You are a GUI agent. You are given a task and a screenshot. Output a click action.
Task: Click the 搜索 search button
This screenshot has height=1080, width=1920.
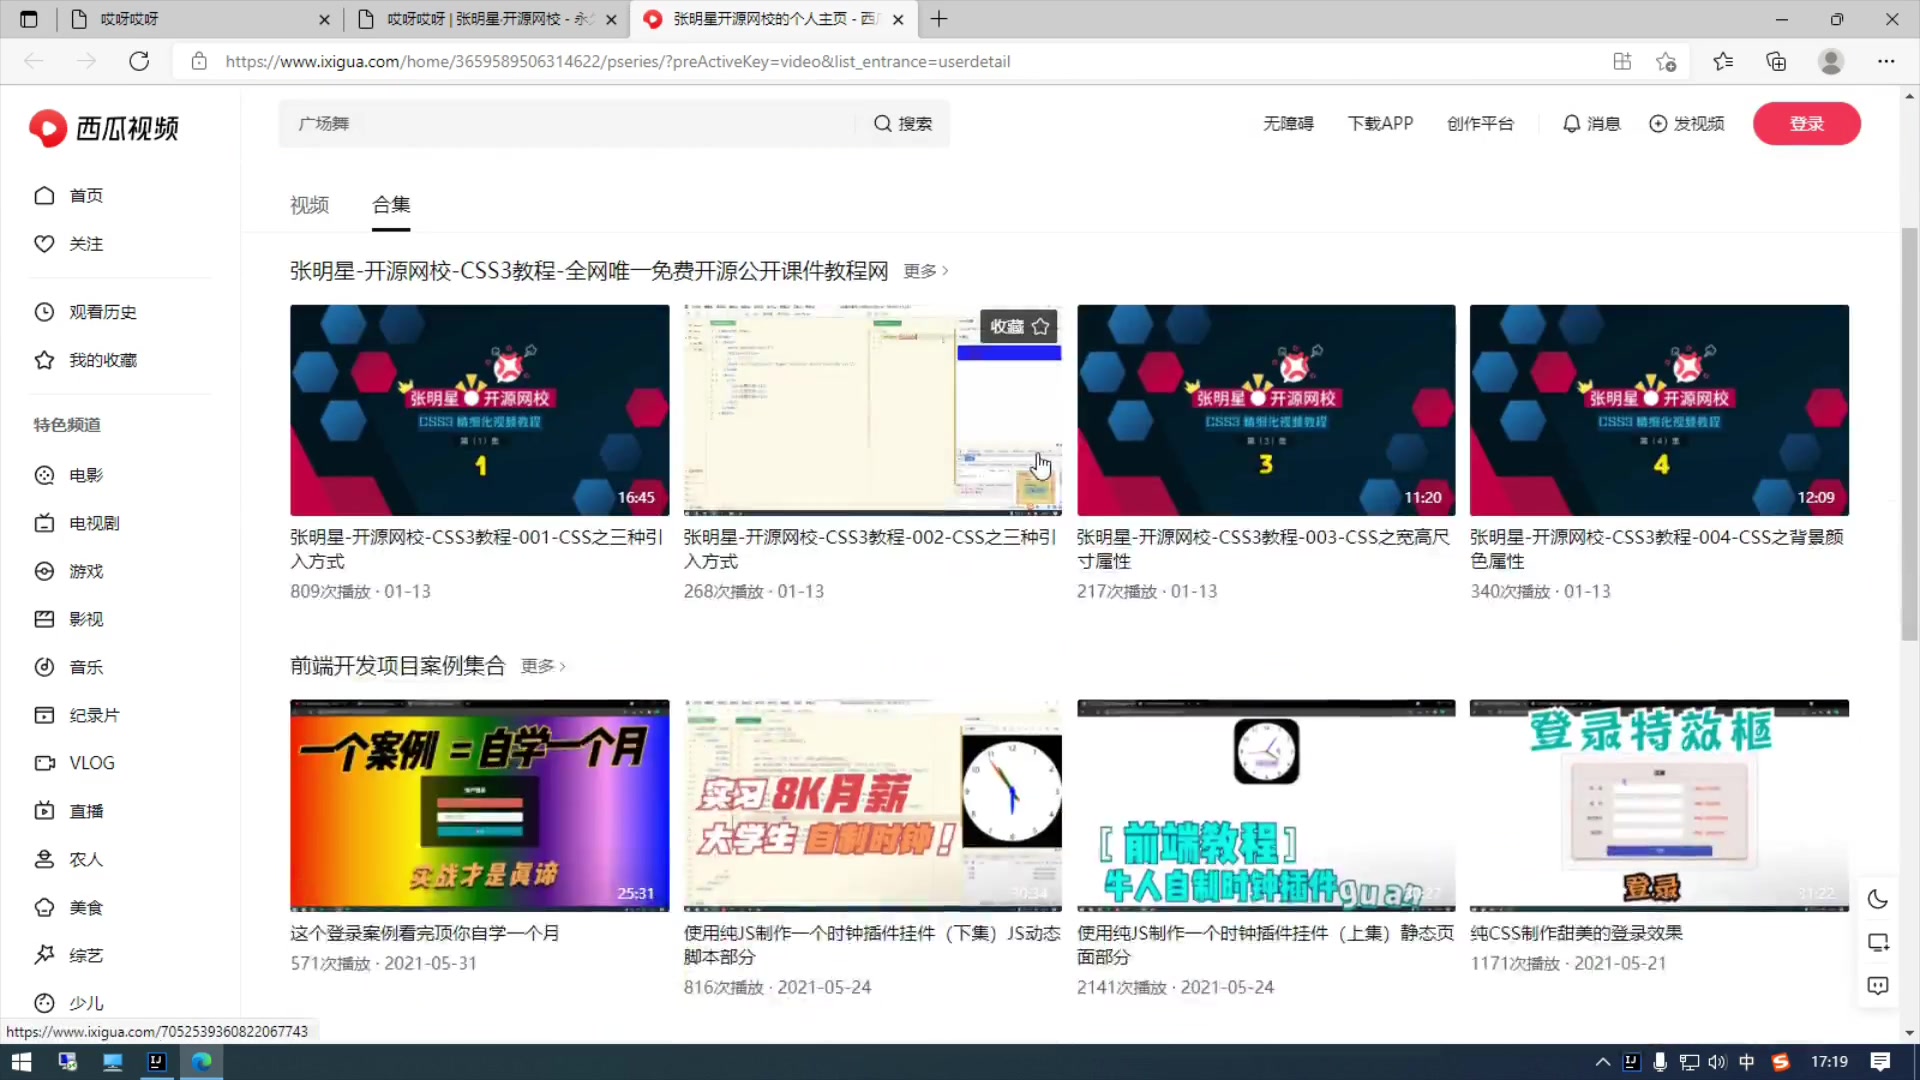click(x=903, y=124)
